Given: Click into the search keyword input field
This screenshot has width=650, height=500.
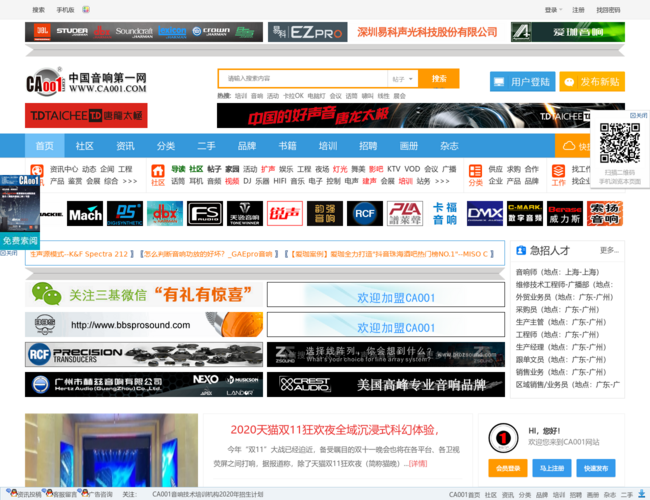Looking at the screenshot, I should pyautogui.click(x=302, y=79).
